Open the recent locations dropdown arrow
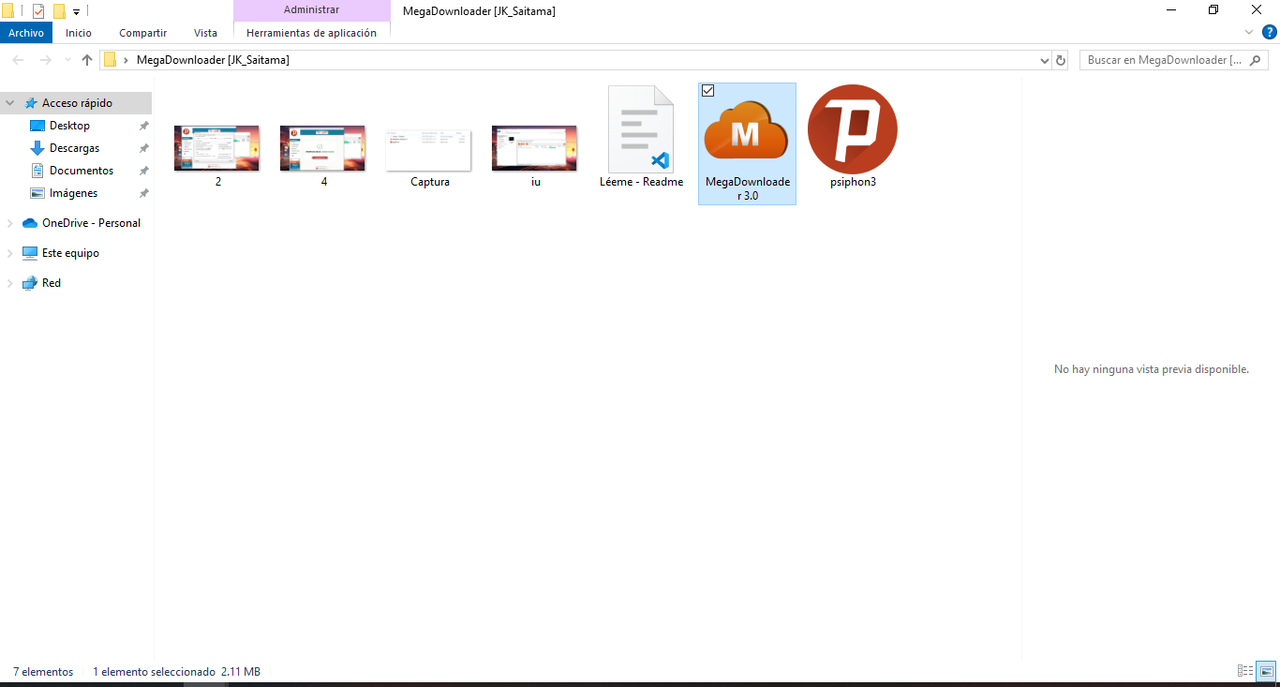Image resolution: width=1280 pixels, height=687 pixels. (x=67, y=60)
